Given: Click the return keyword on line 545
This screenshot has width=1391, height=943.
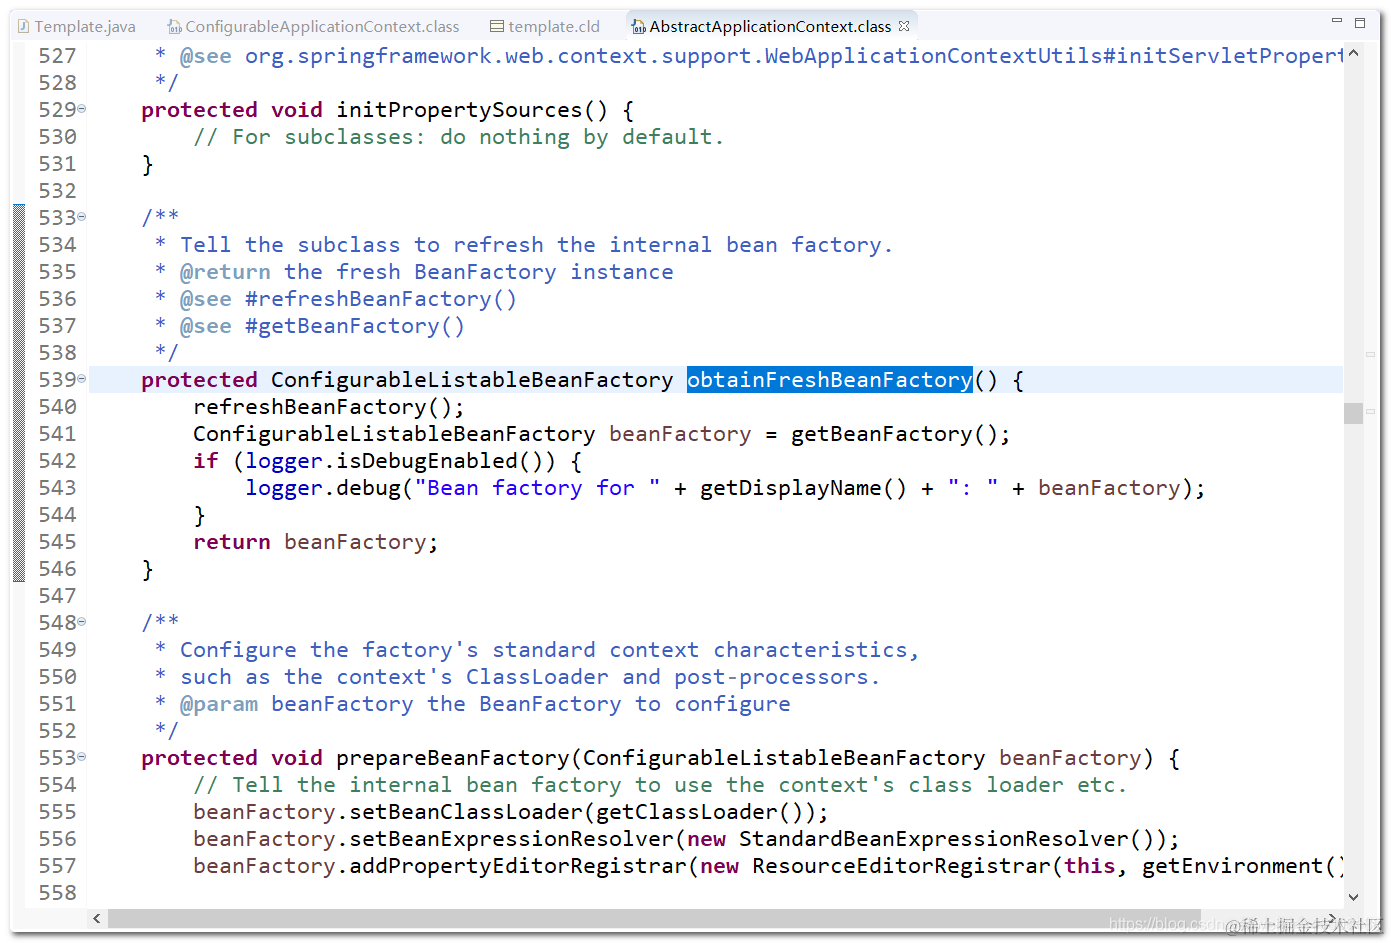Looking at the screenshot, I should 232,542.
